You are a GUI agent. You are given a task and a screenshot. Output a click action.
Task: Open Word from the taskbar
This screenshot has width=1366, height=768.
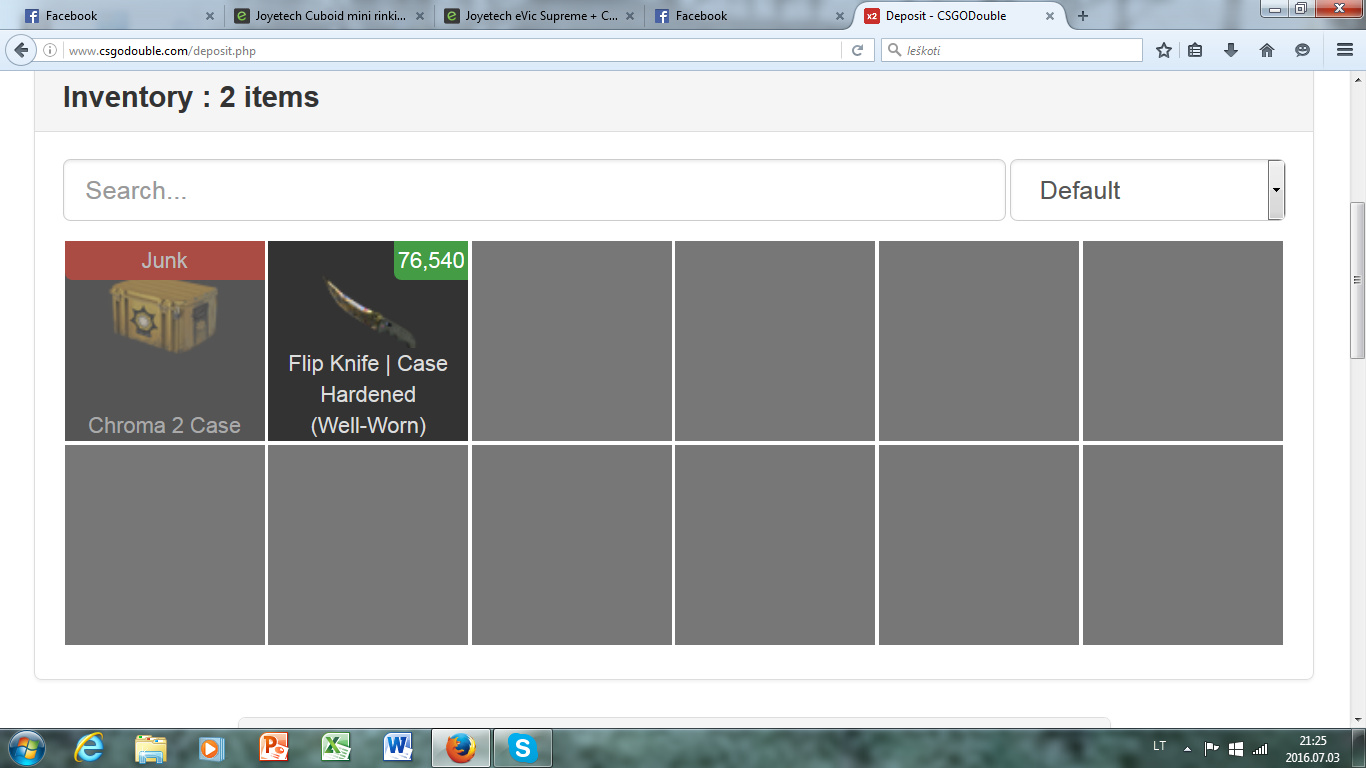pyautogui.click(x=398, y=748)
